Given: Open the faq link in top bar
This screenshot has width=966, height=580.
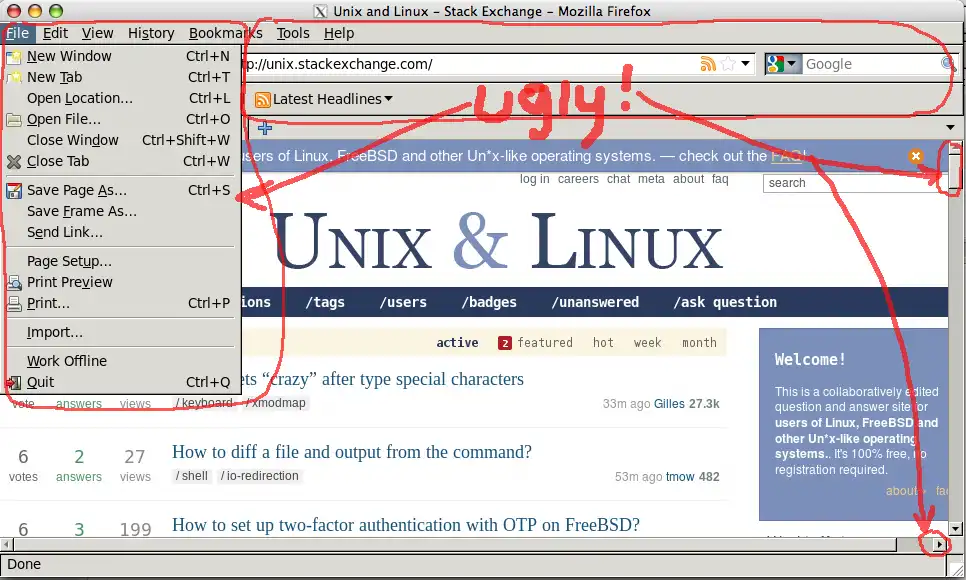Looking at the screenshot, I should coord(720,179).
